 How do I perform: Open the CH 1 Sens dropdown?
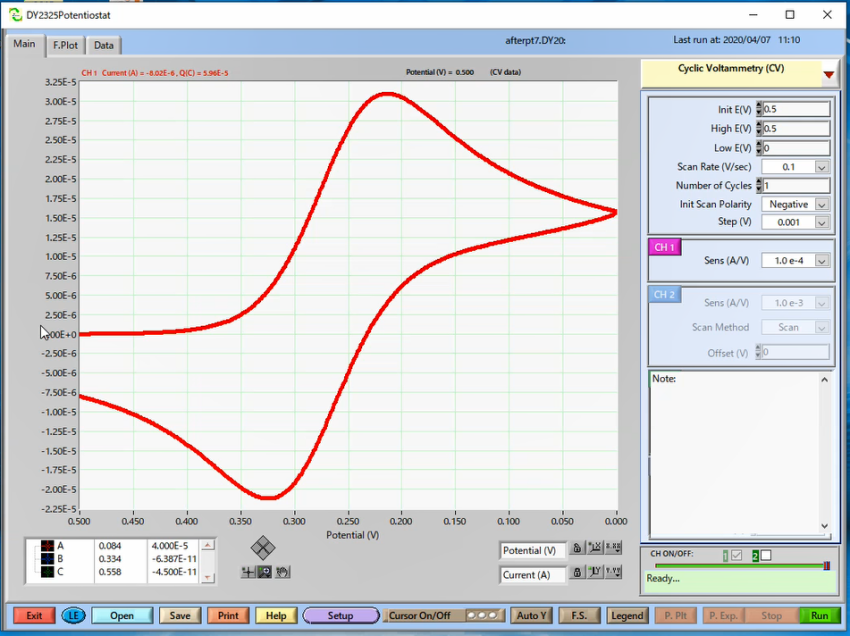click(821, 260)
